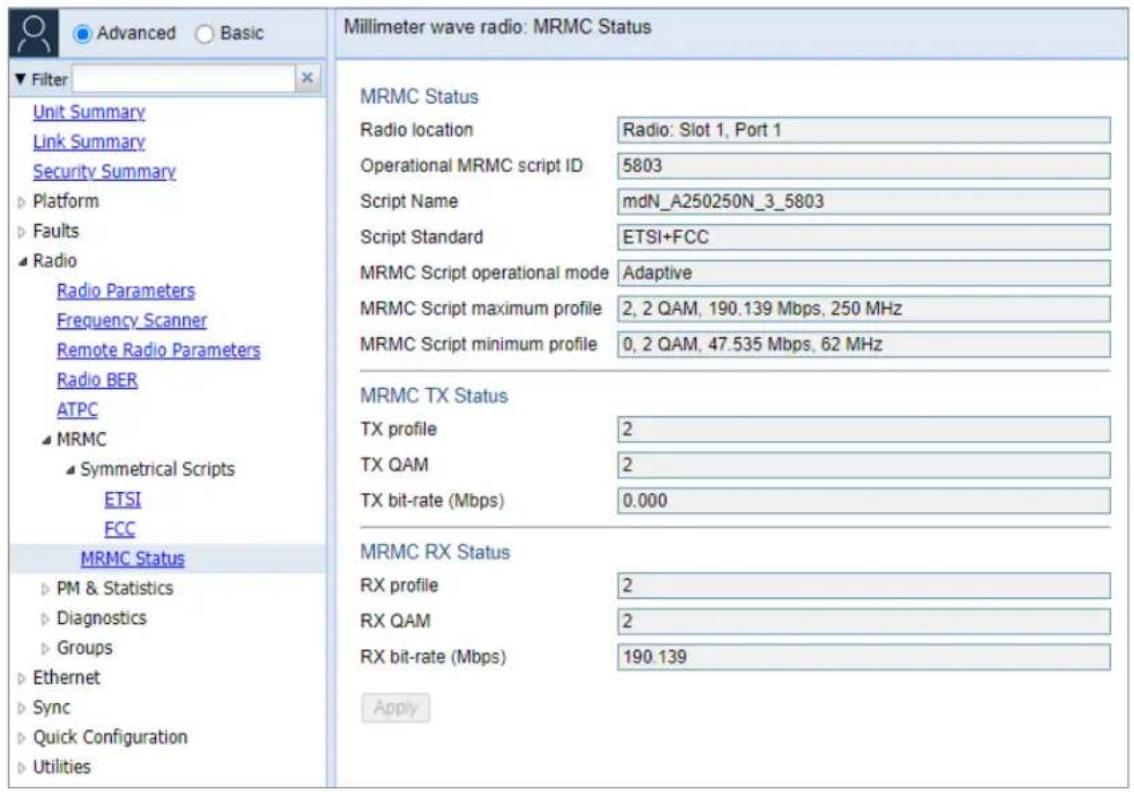Open Security Summary link
Screen dimensions: 1134x792
pos(104,171)
